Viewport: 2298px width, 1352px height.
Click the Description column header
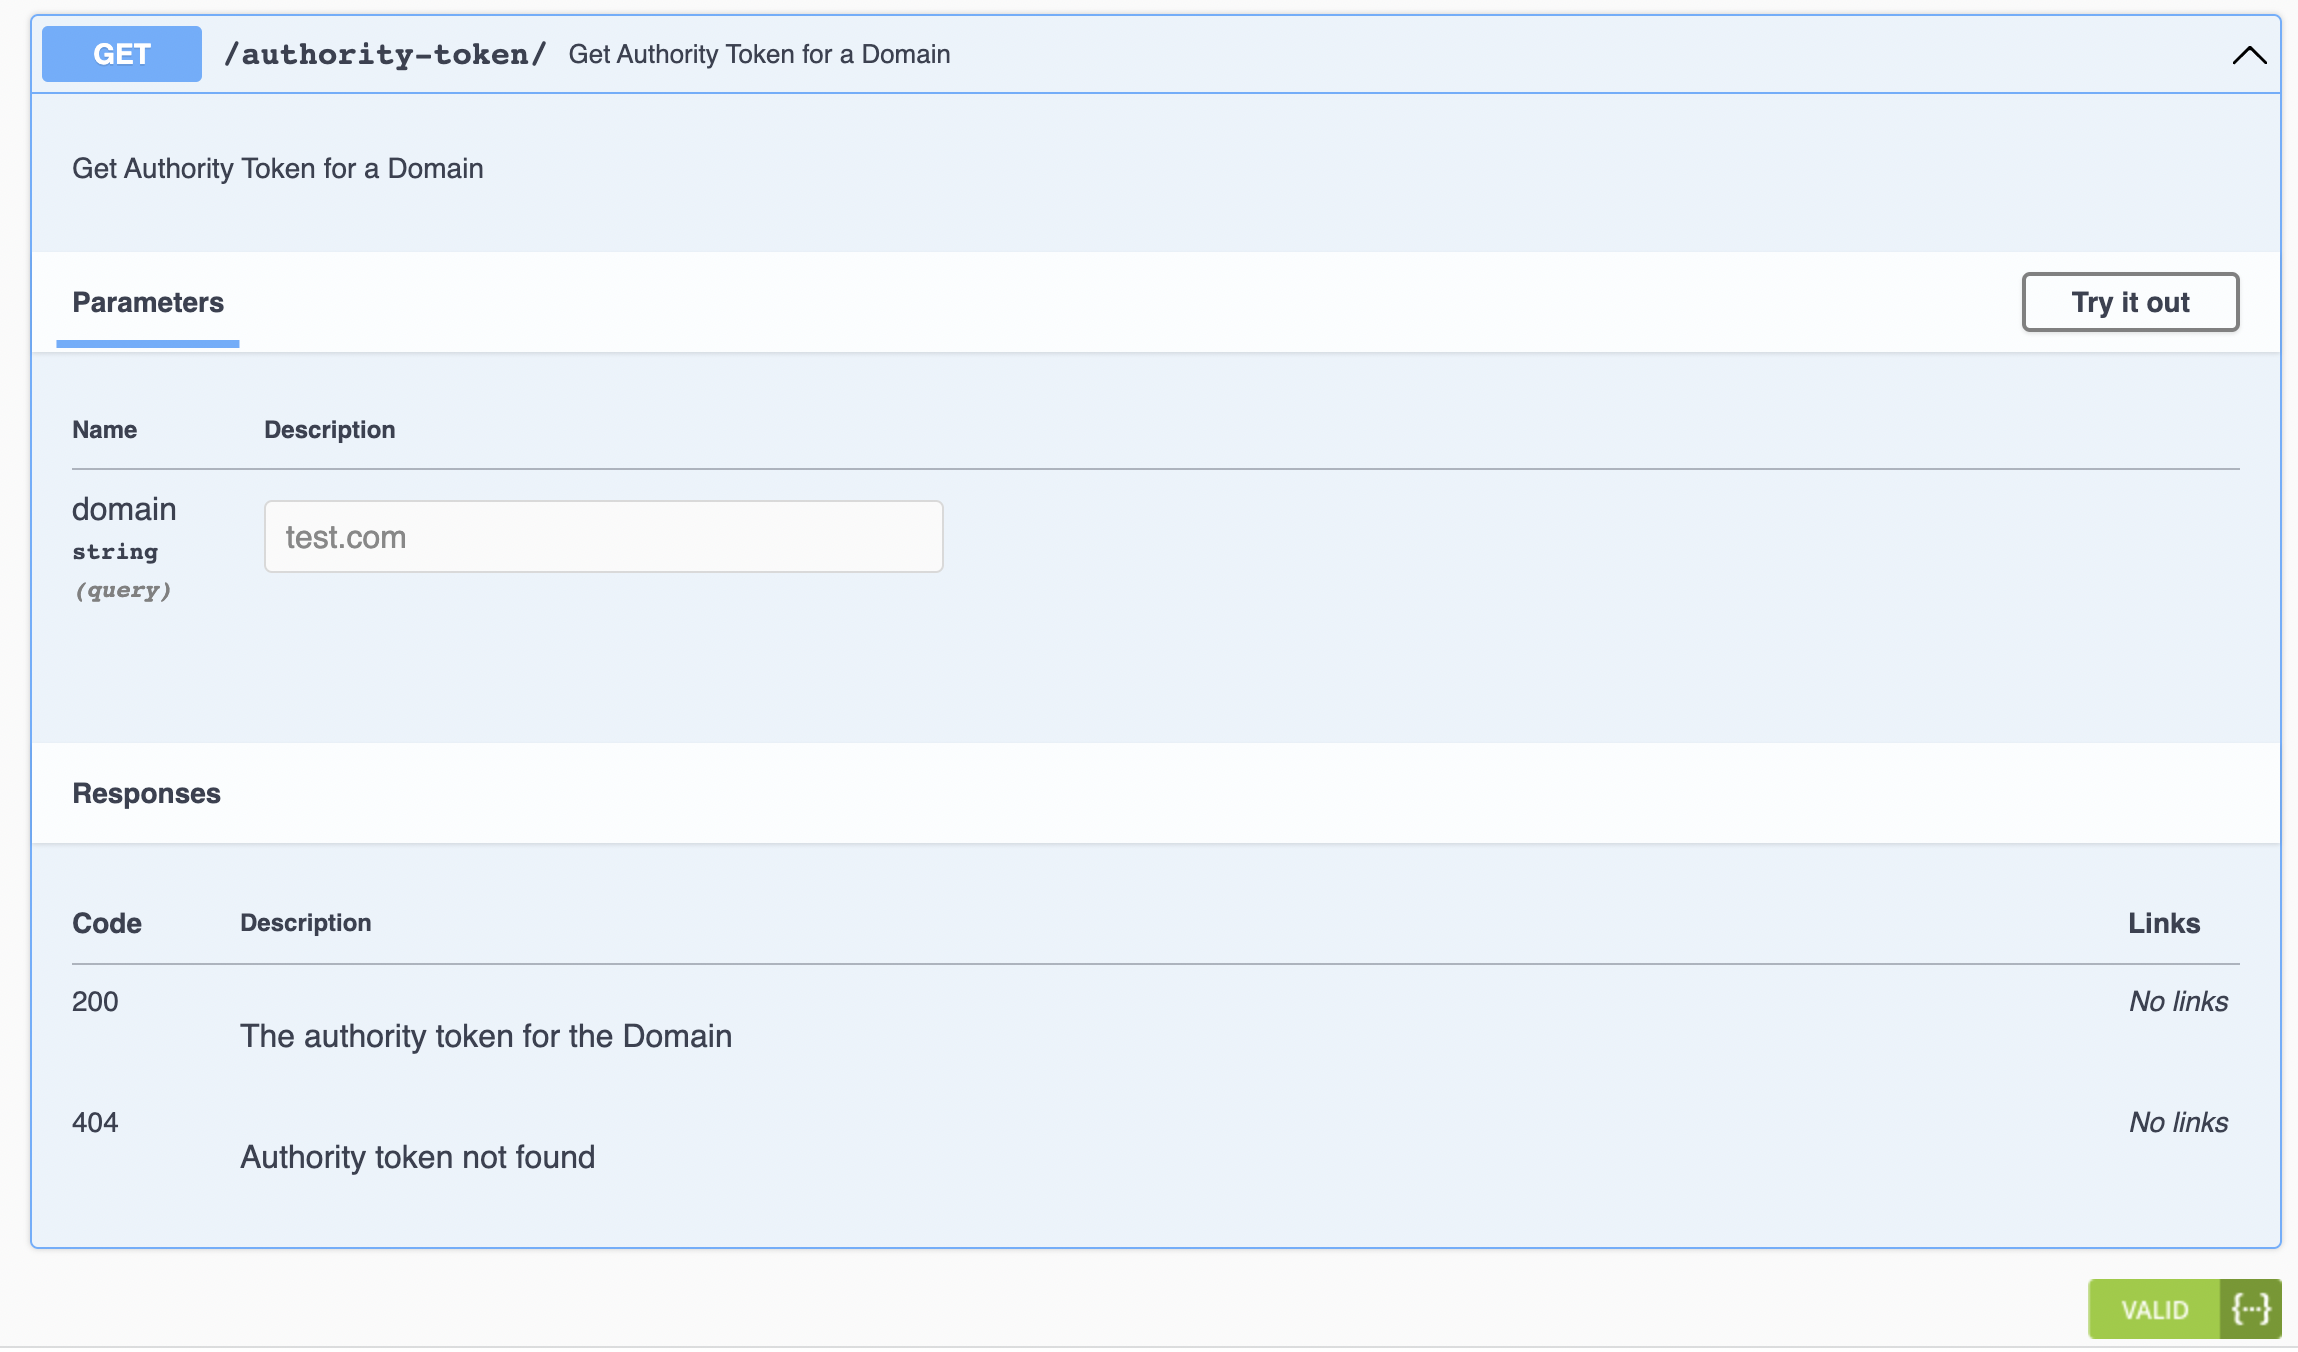(306, 923)
